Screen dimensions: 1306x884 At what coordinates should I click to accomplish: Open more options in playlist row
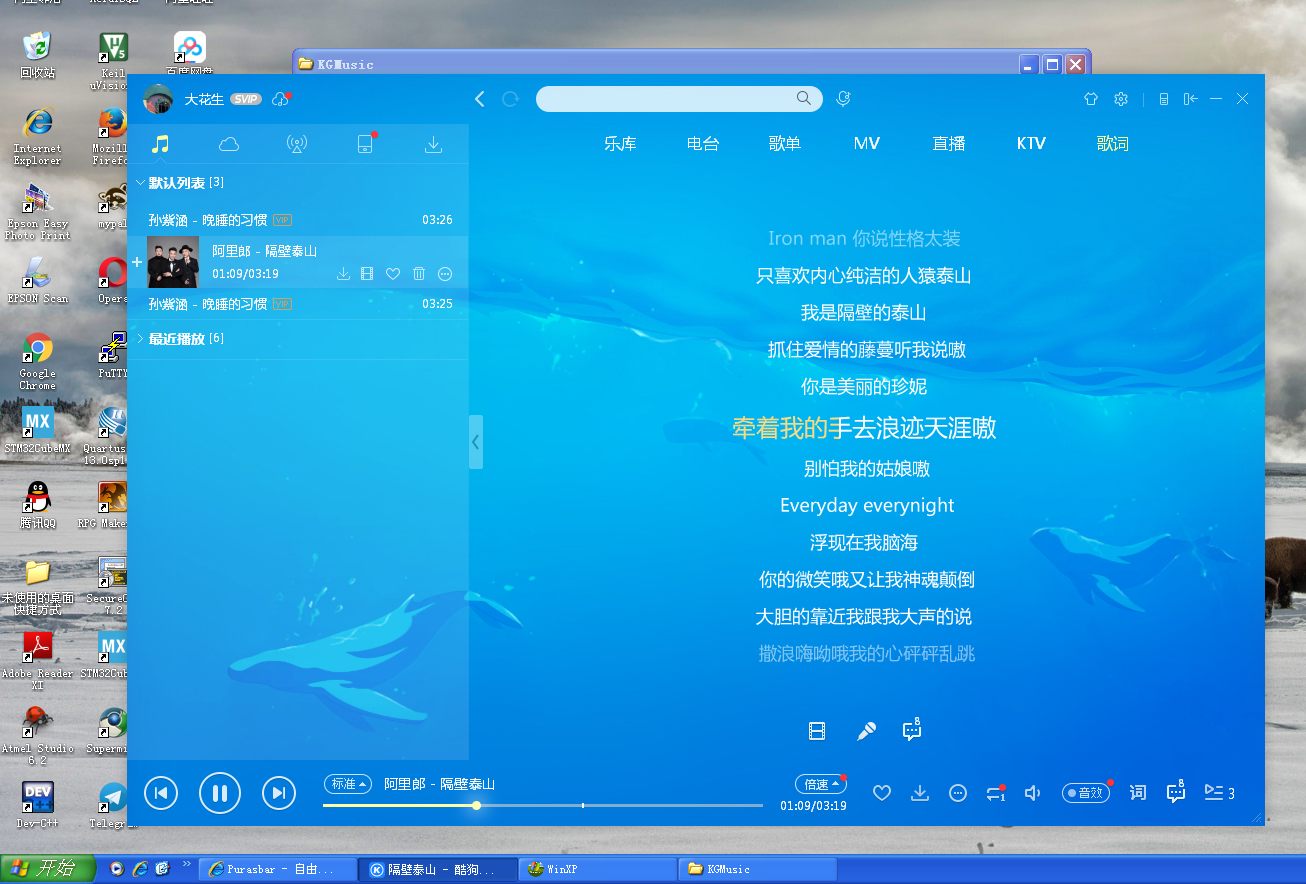tap(445, 274)
